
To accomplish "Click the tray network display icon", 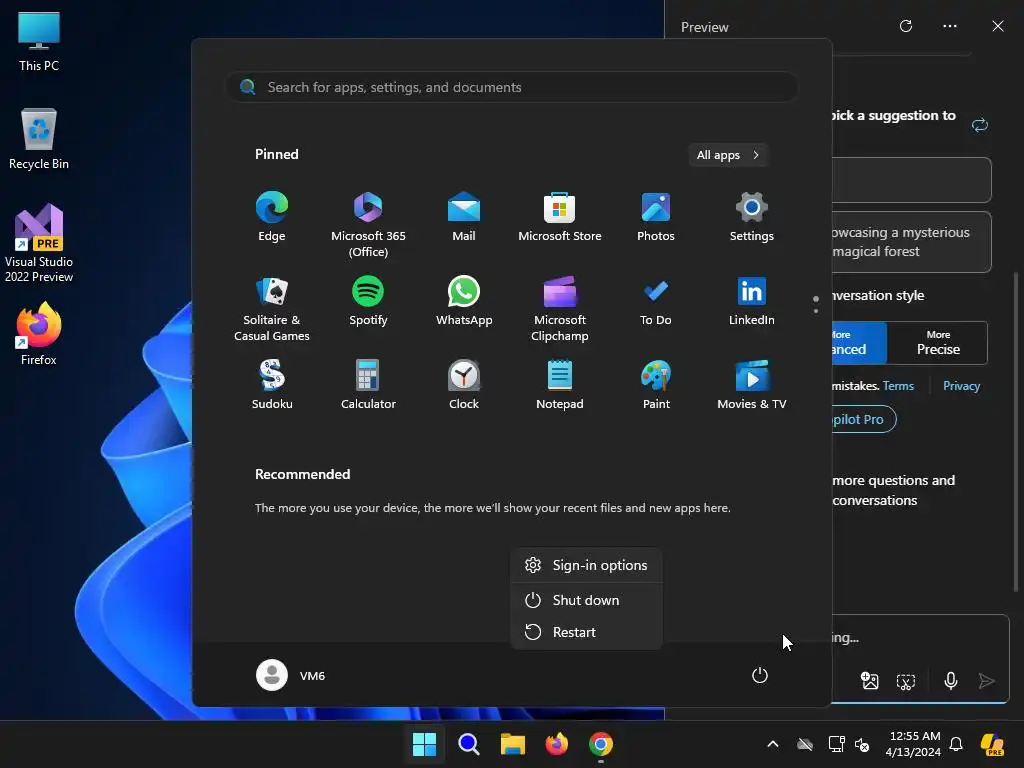I will coord(836,744).
